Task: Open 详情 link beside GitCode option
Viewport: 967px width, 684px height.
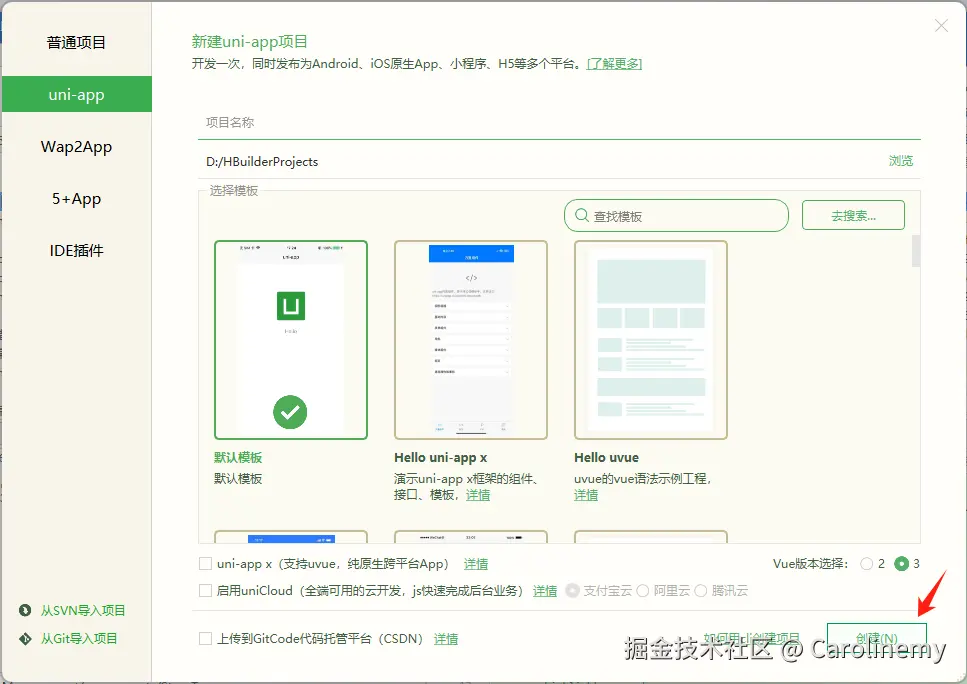Action: 446,639
